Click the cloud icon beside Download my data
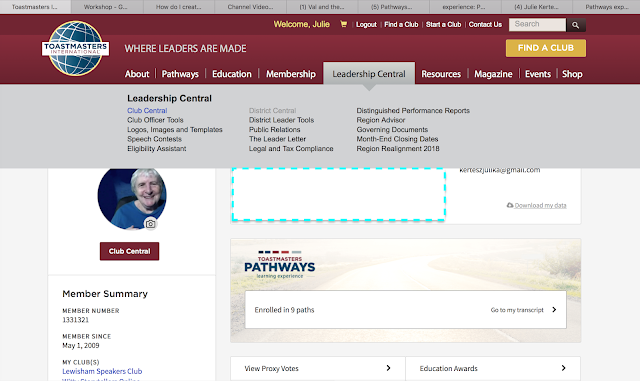The width and height of the screenshot is (640, 381). 510,205
